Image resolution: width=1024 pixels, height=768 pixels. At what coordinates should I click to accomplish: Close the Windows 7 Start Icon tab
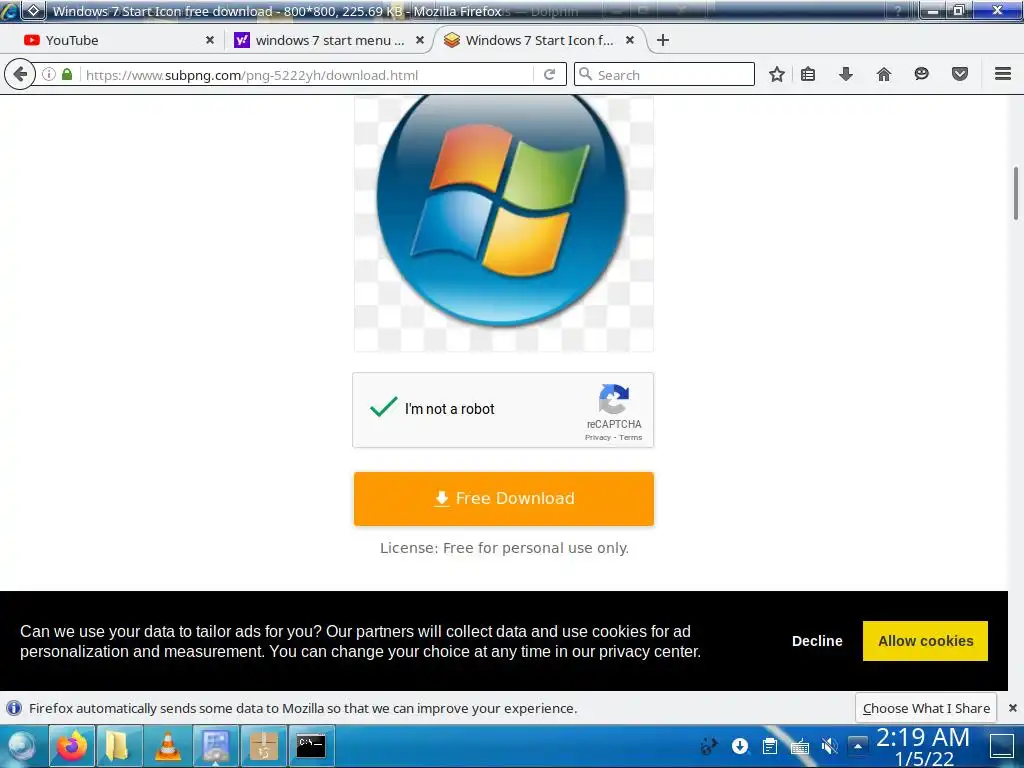pos(630,40)
